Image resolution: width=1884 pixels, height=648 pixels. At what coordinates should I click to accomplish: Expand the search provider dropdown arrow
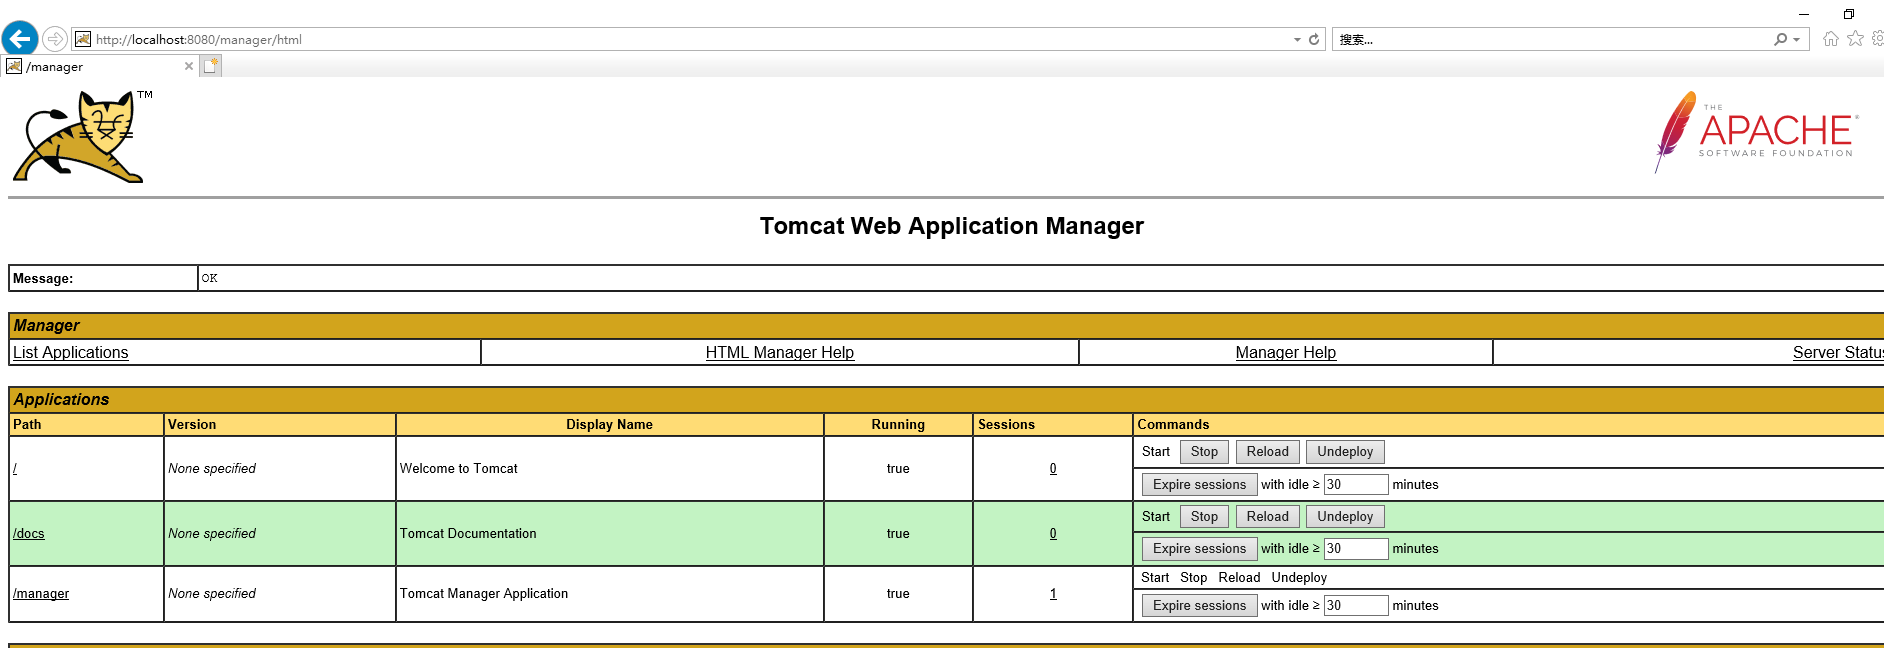pos(1797,40)
